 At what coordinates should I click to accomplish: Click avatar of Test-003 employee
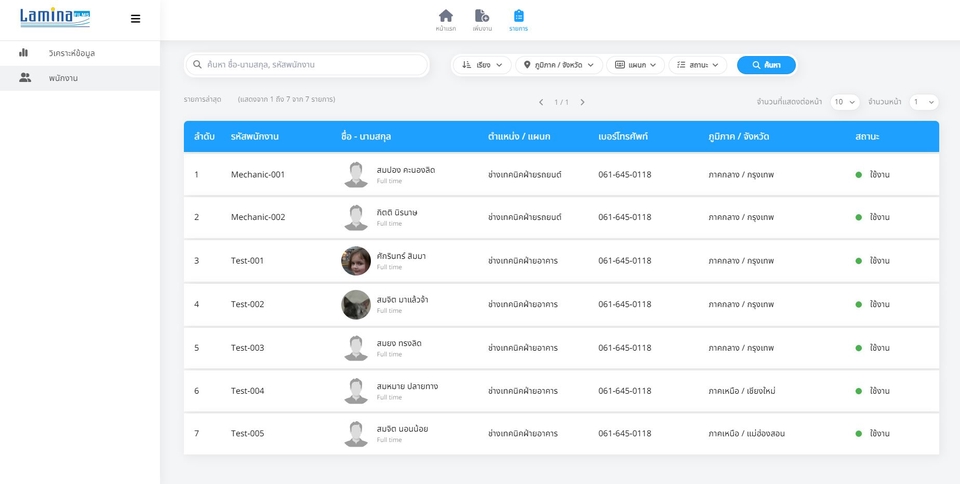[356, 348]
